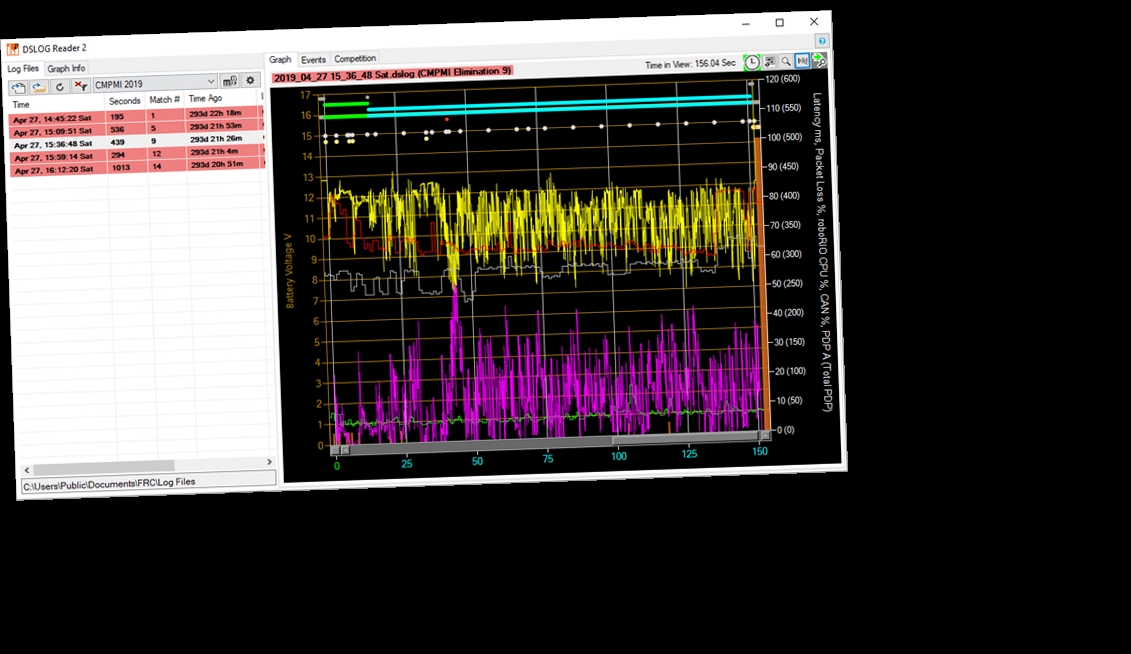Click the open log folder icon
This screenshot has width=1131, height=654.
pos(39,87)
